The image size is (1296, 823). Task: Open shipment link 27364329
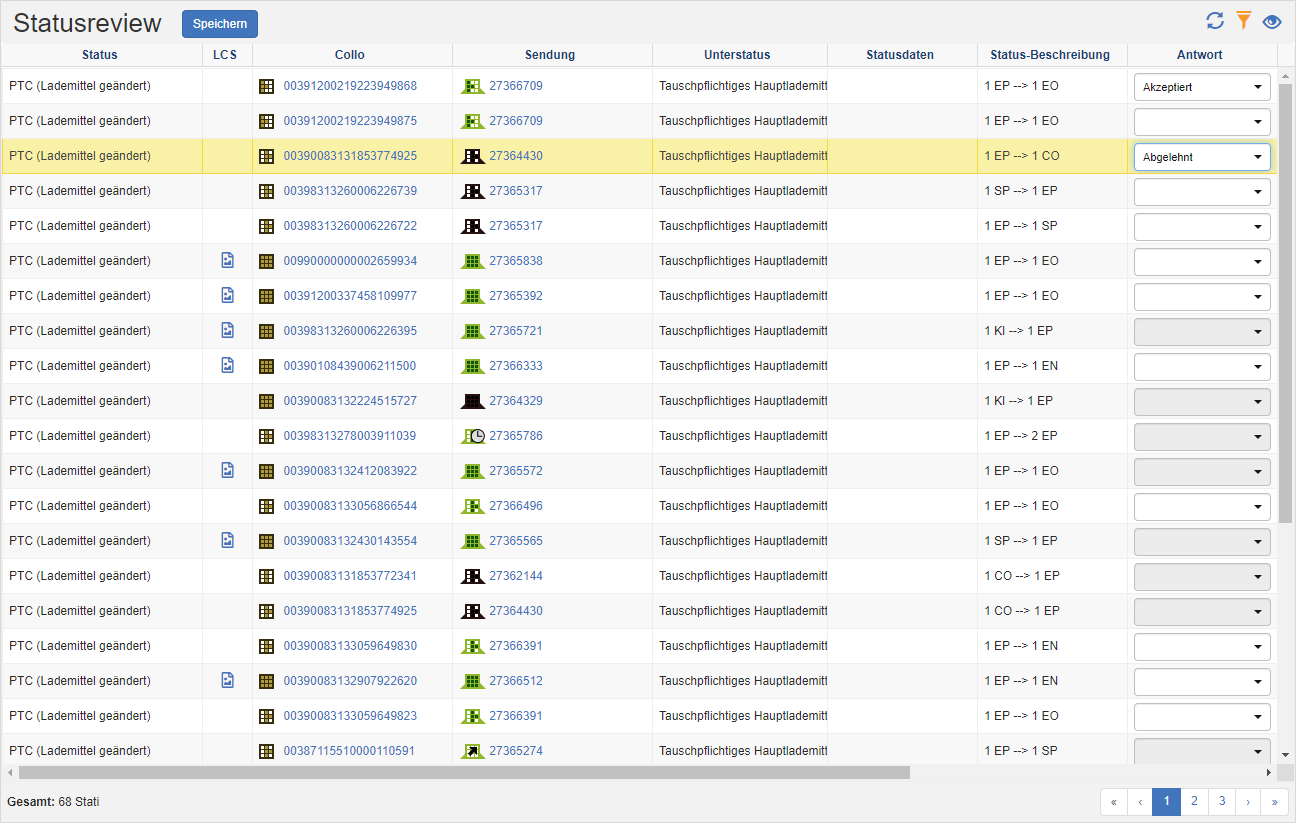click(516, 401)
